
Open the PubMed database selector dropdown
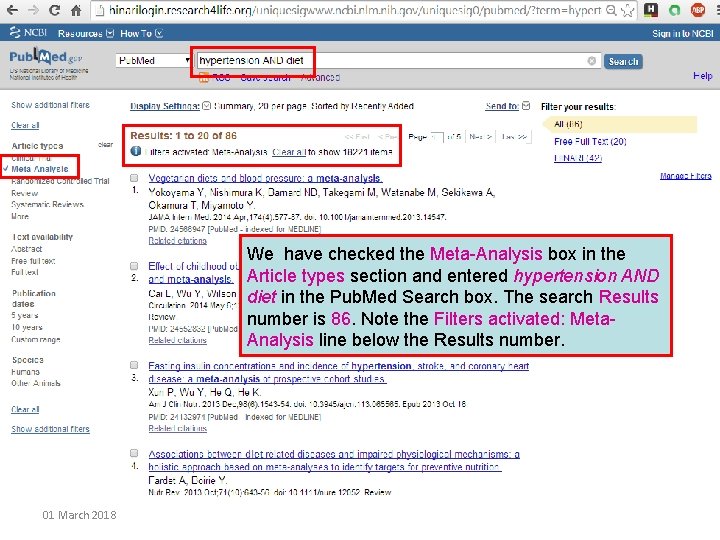[153, 61]
